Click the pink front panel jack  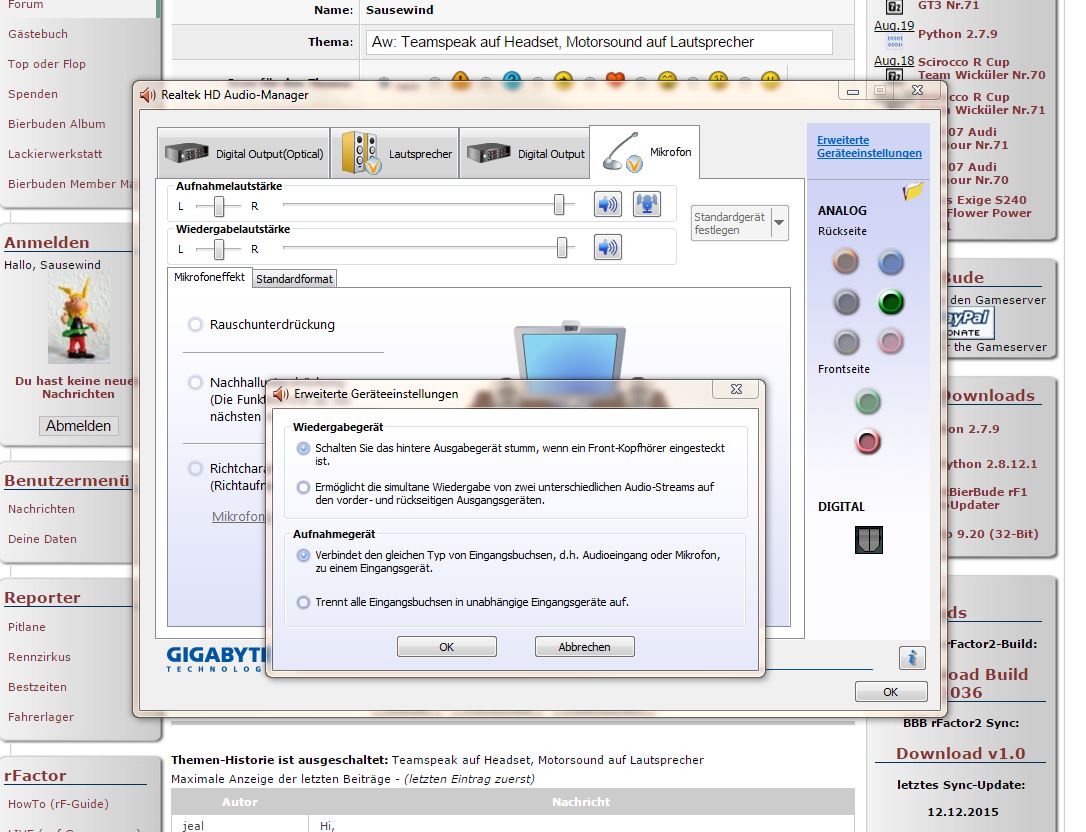tap(868, 440)
